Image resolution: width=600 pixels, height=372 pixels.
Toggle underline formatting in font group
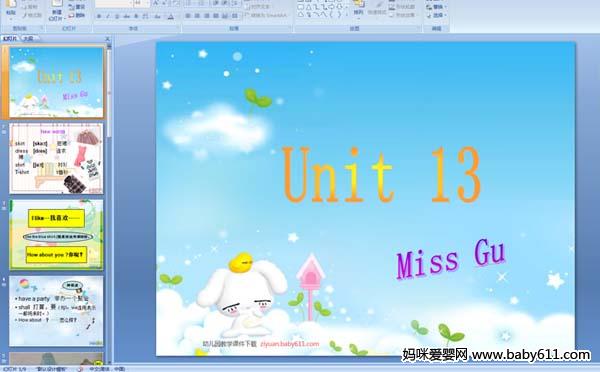coord(117,16)
